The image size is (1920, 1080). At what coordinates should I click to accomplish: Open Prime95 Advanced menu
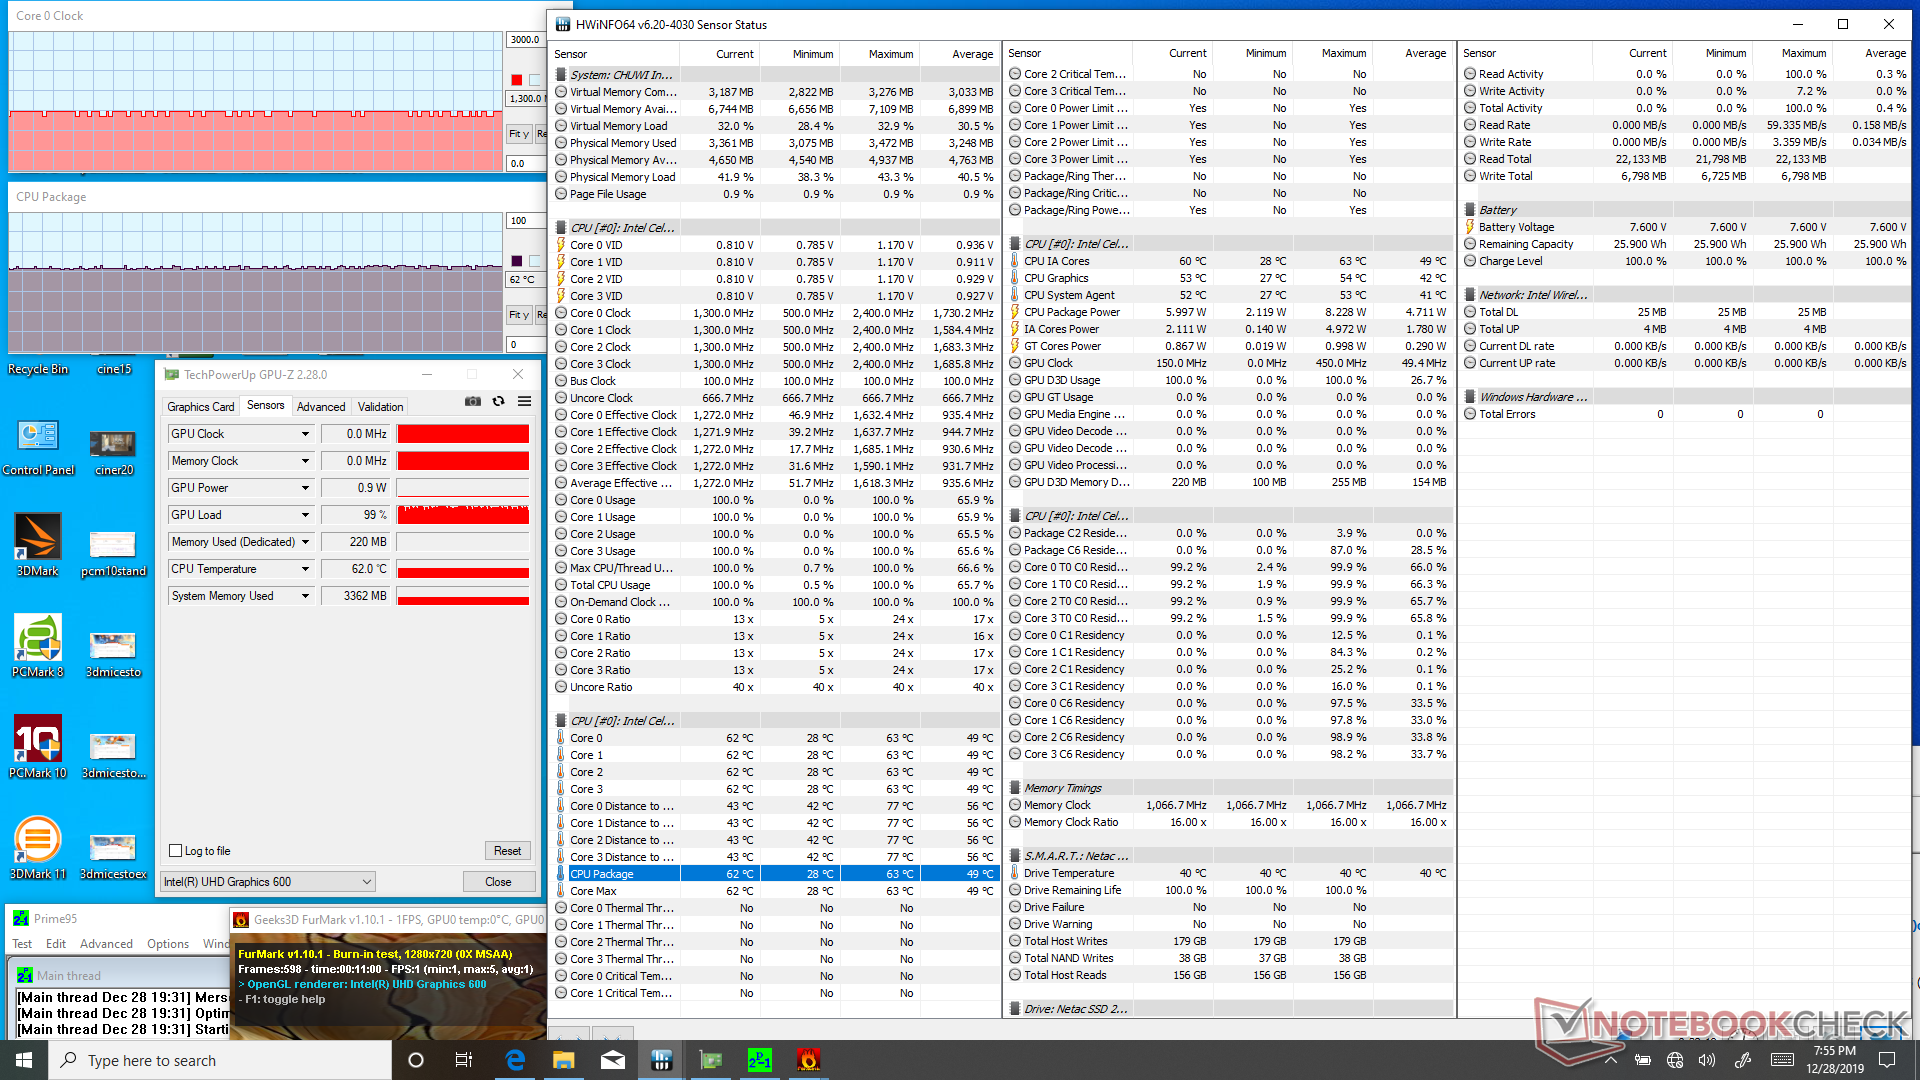(106, 944)
